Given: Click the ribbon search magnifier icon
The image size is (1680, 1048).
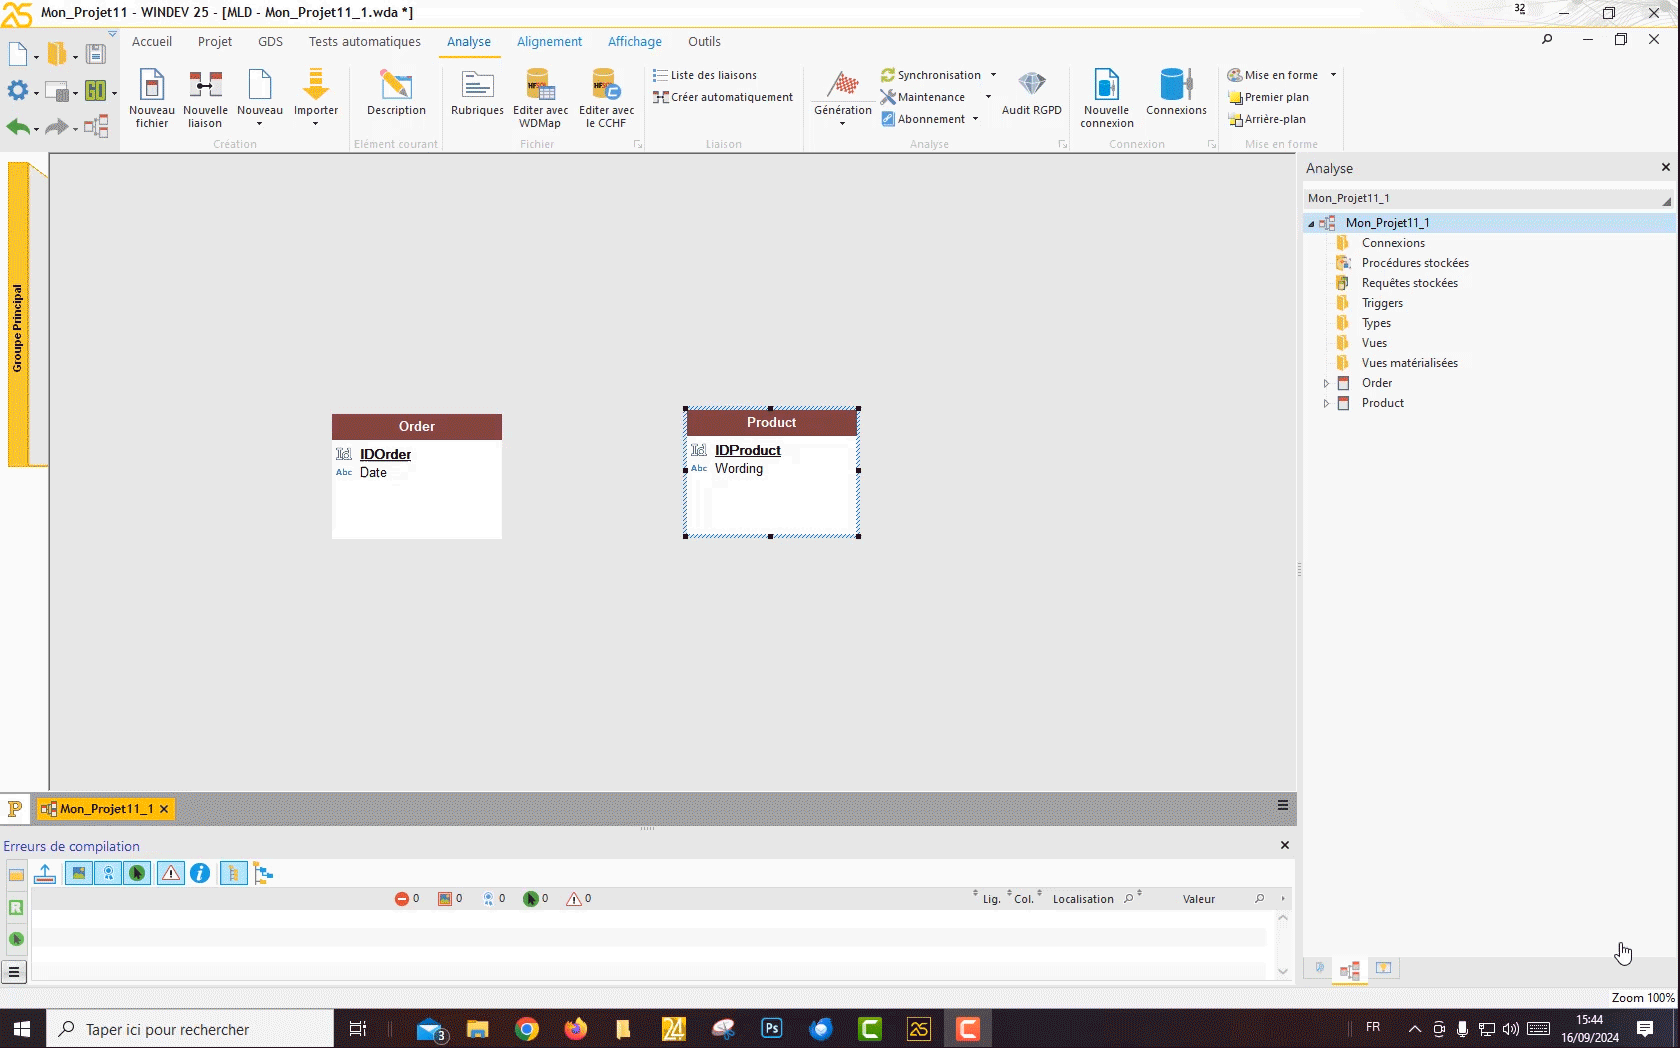Looking at the screenshot, I should (1547, 40).
